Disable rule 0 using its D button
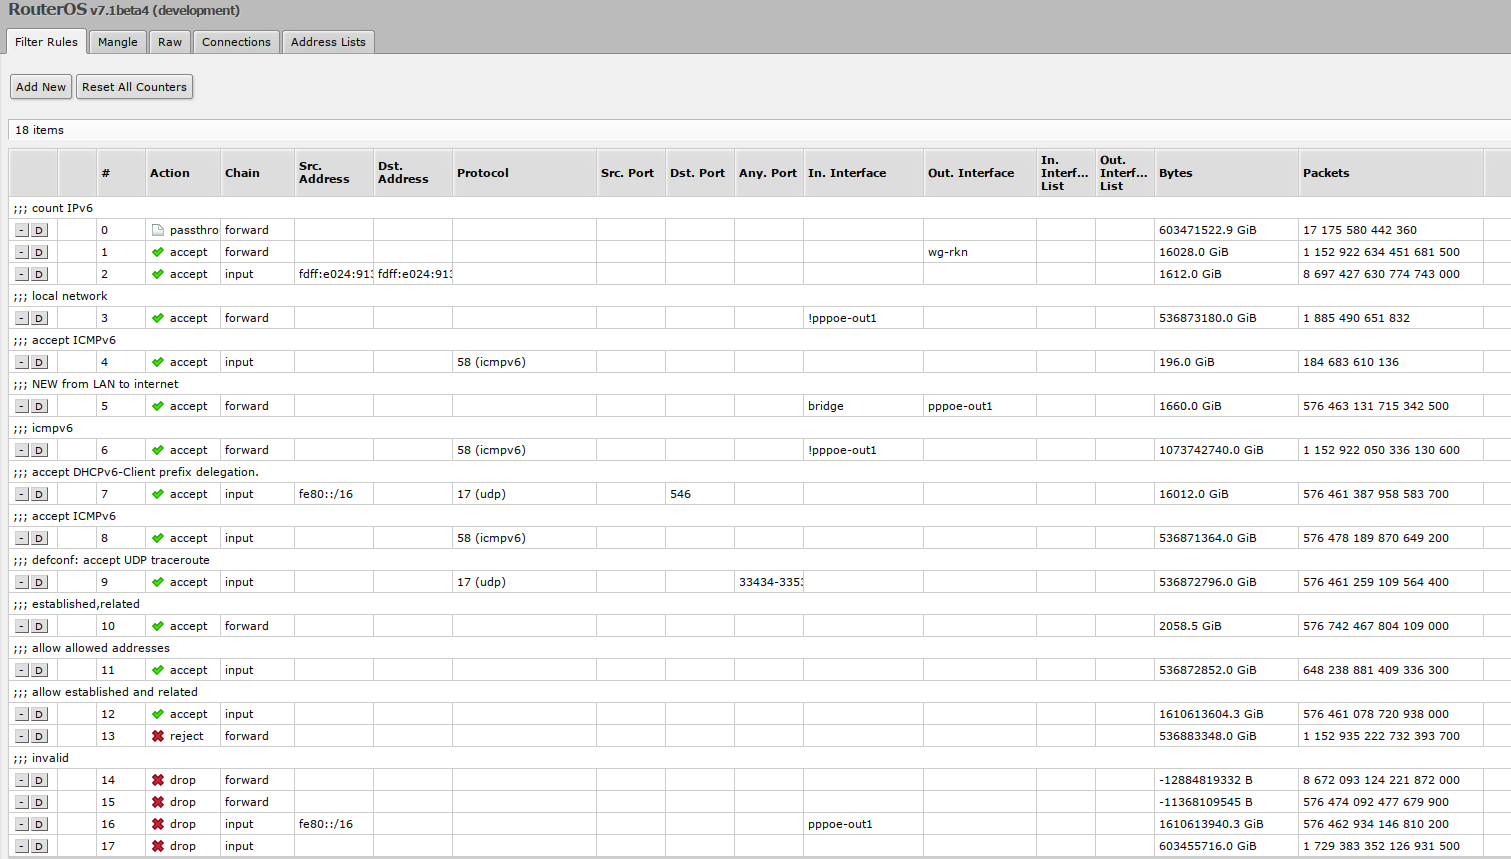Screen dimensions: 1511x859 click(x=39, y=230)
